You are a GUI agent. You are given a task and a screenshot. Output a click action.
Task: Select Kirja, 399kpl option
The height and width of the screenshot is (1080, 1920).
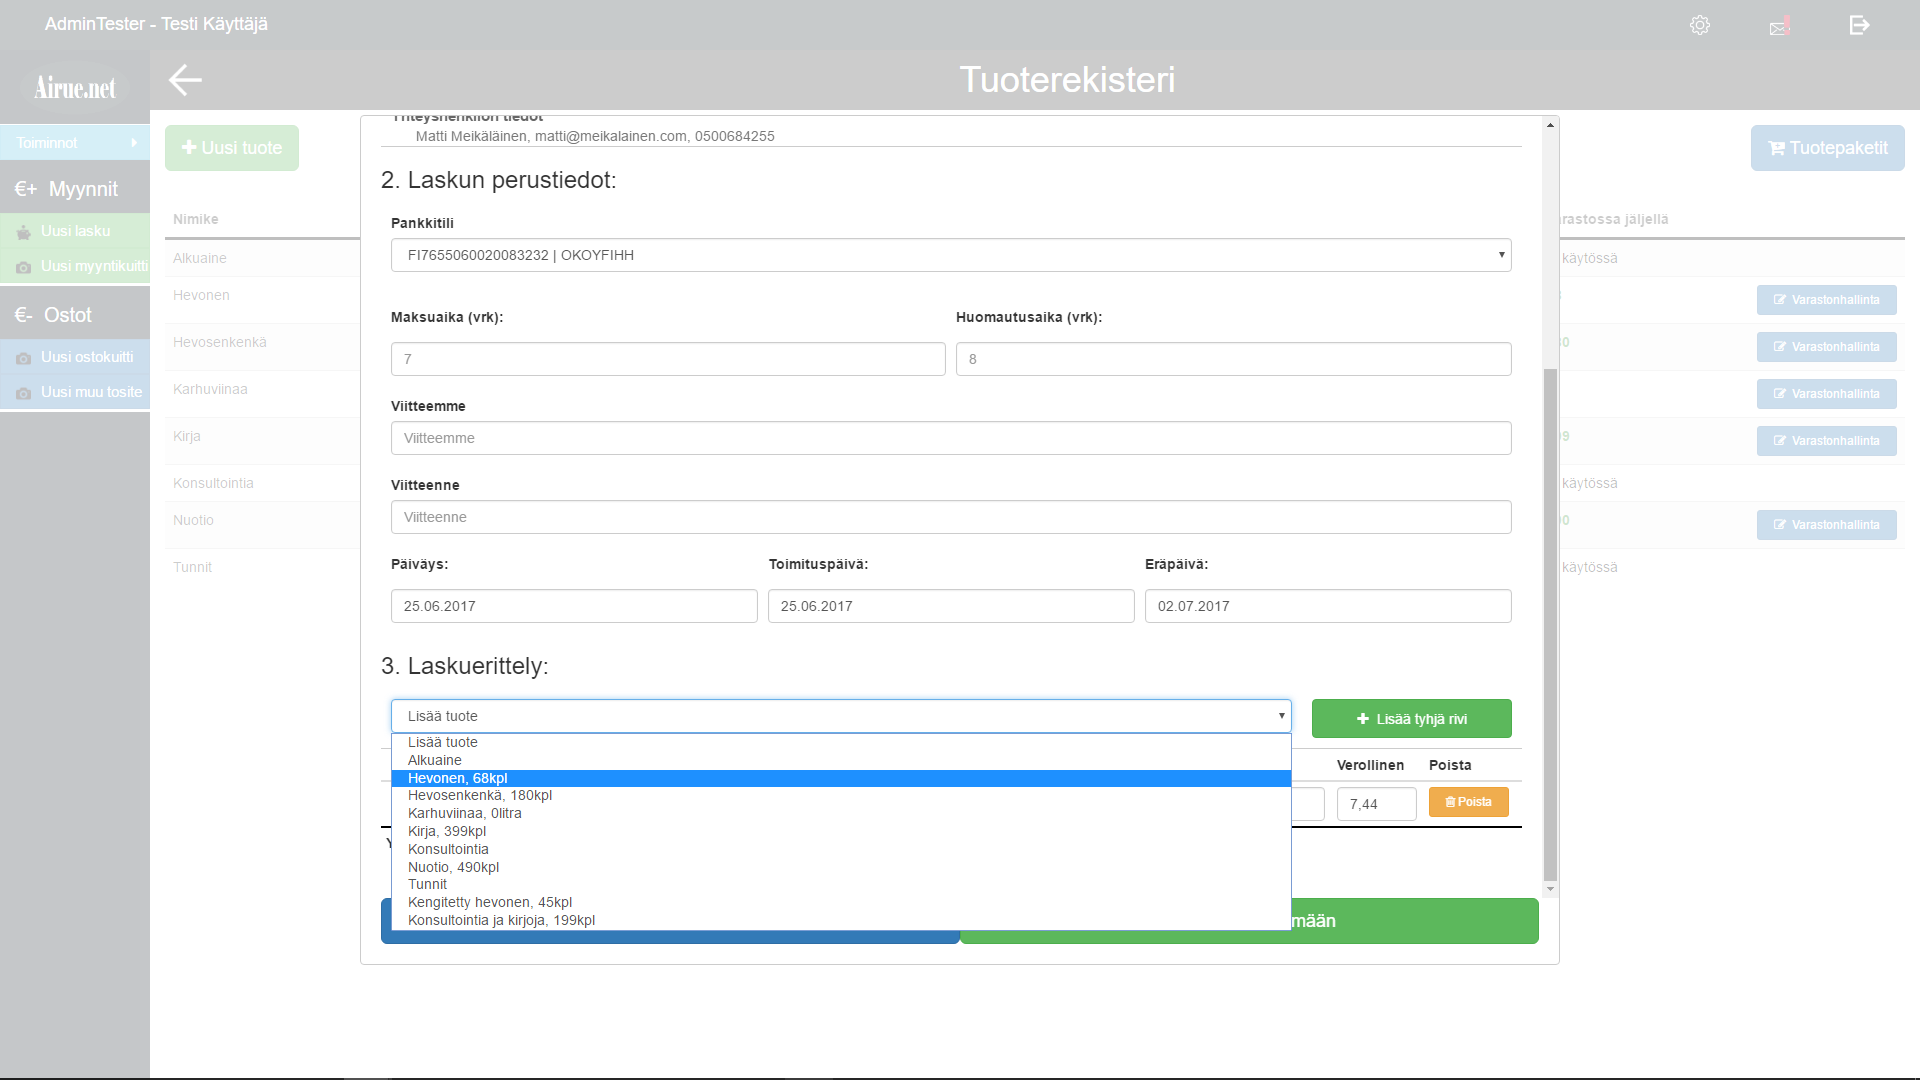(x=447, y=832)
